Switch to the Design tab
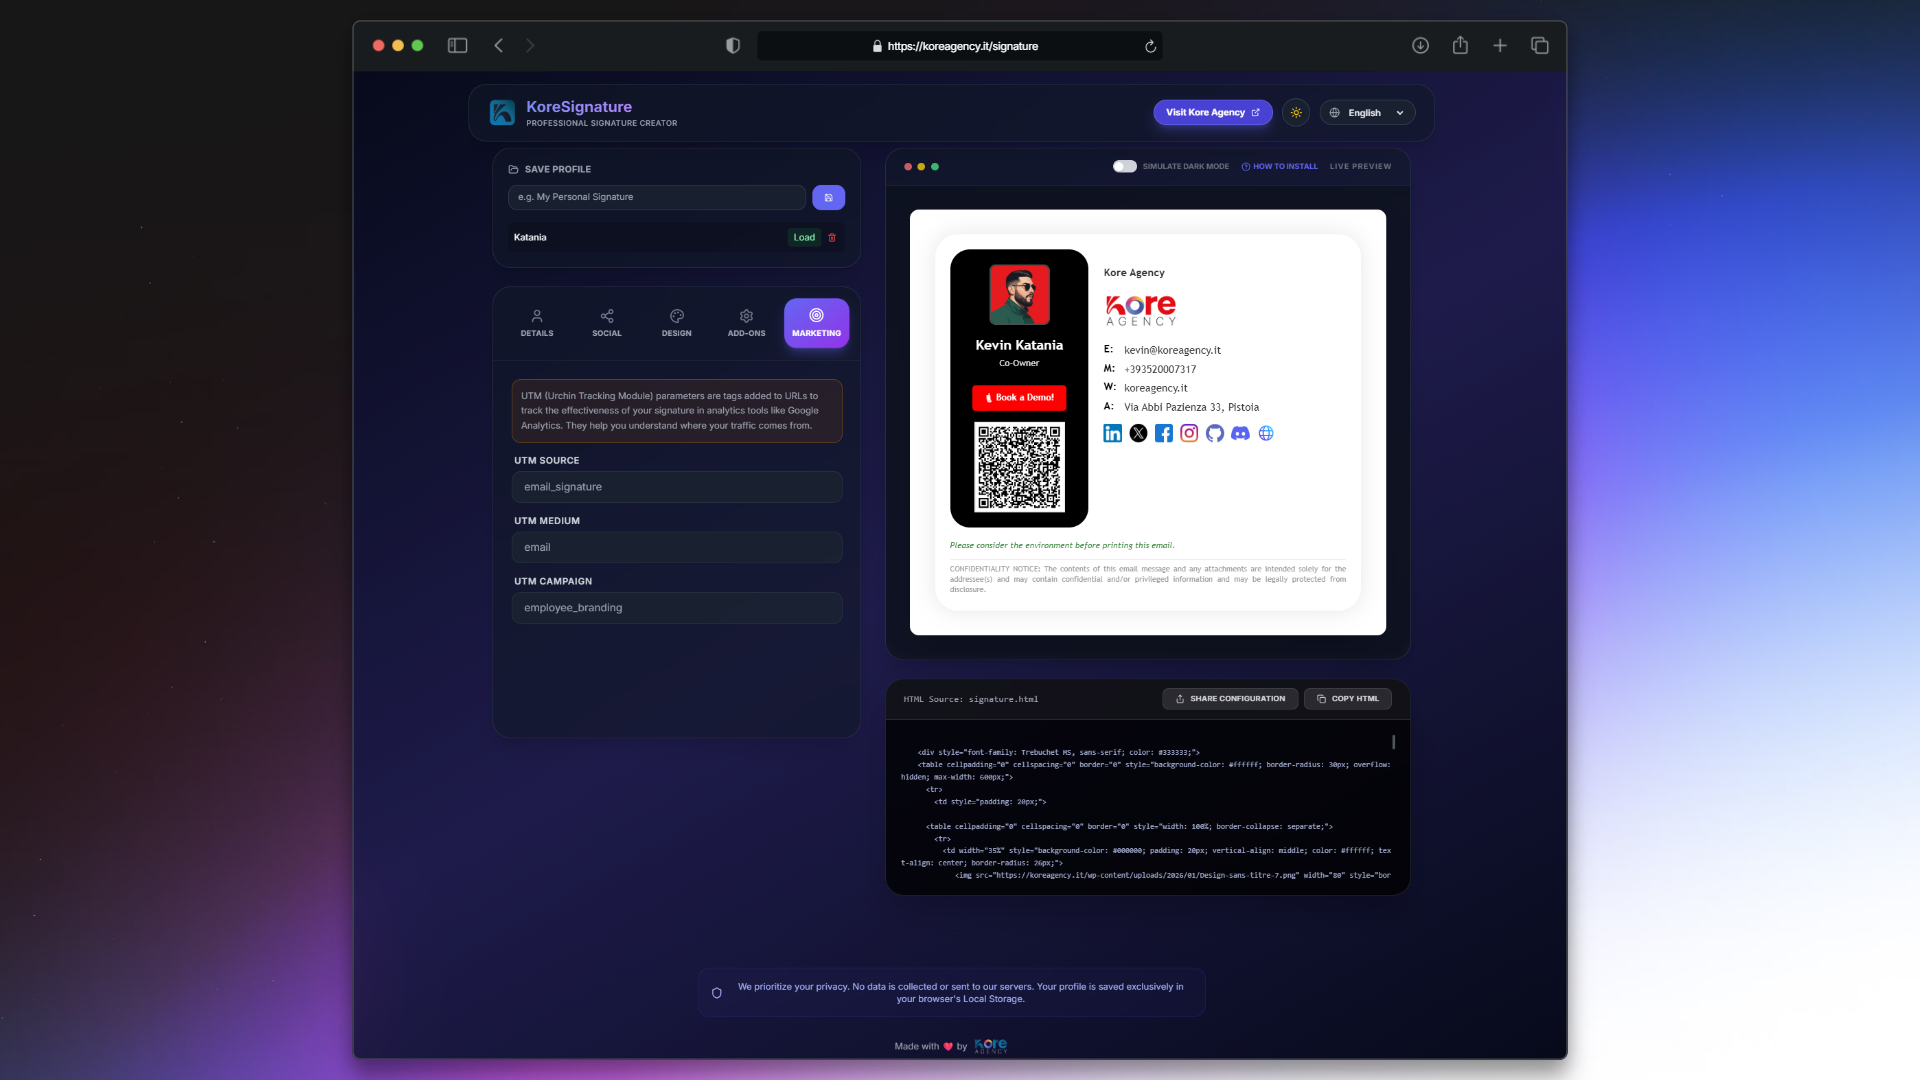1920x1080 pixels. tap(676, 322)
